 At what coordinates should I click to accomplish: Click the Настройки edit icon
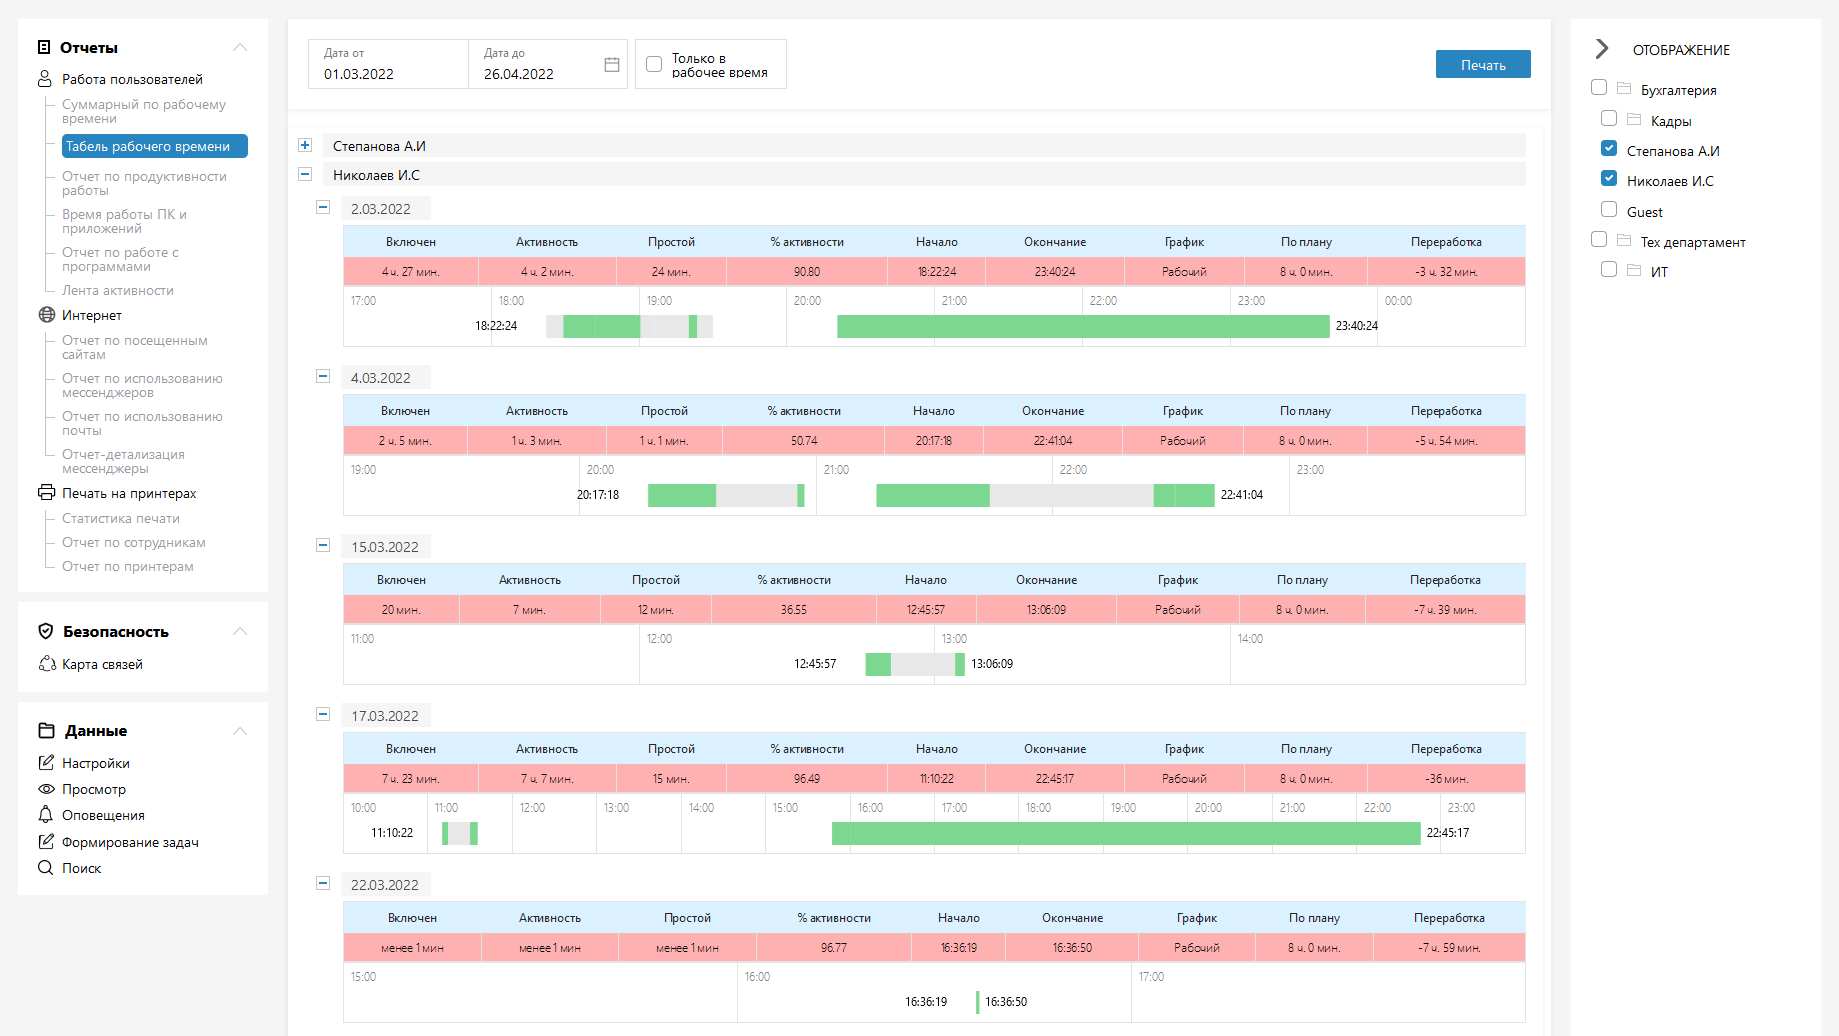point(46,763)
